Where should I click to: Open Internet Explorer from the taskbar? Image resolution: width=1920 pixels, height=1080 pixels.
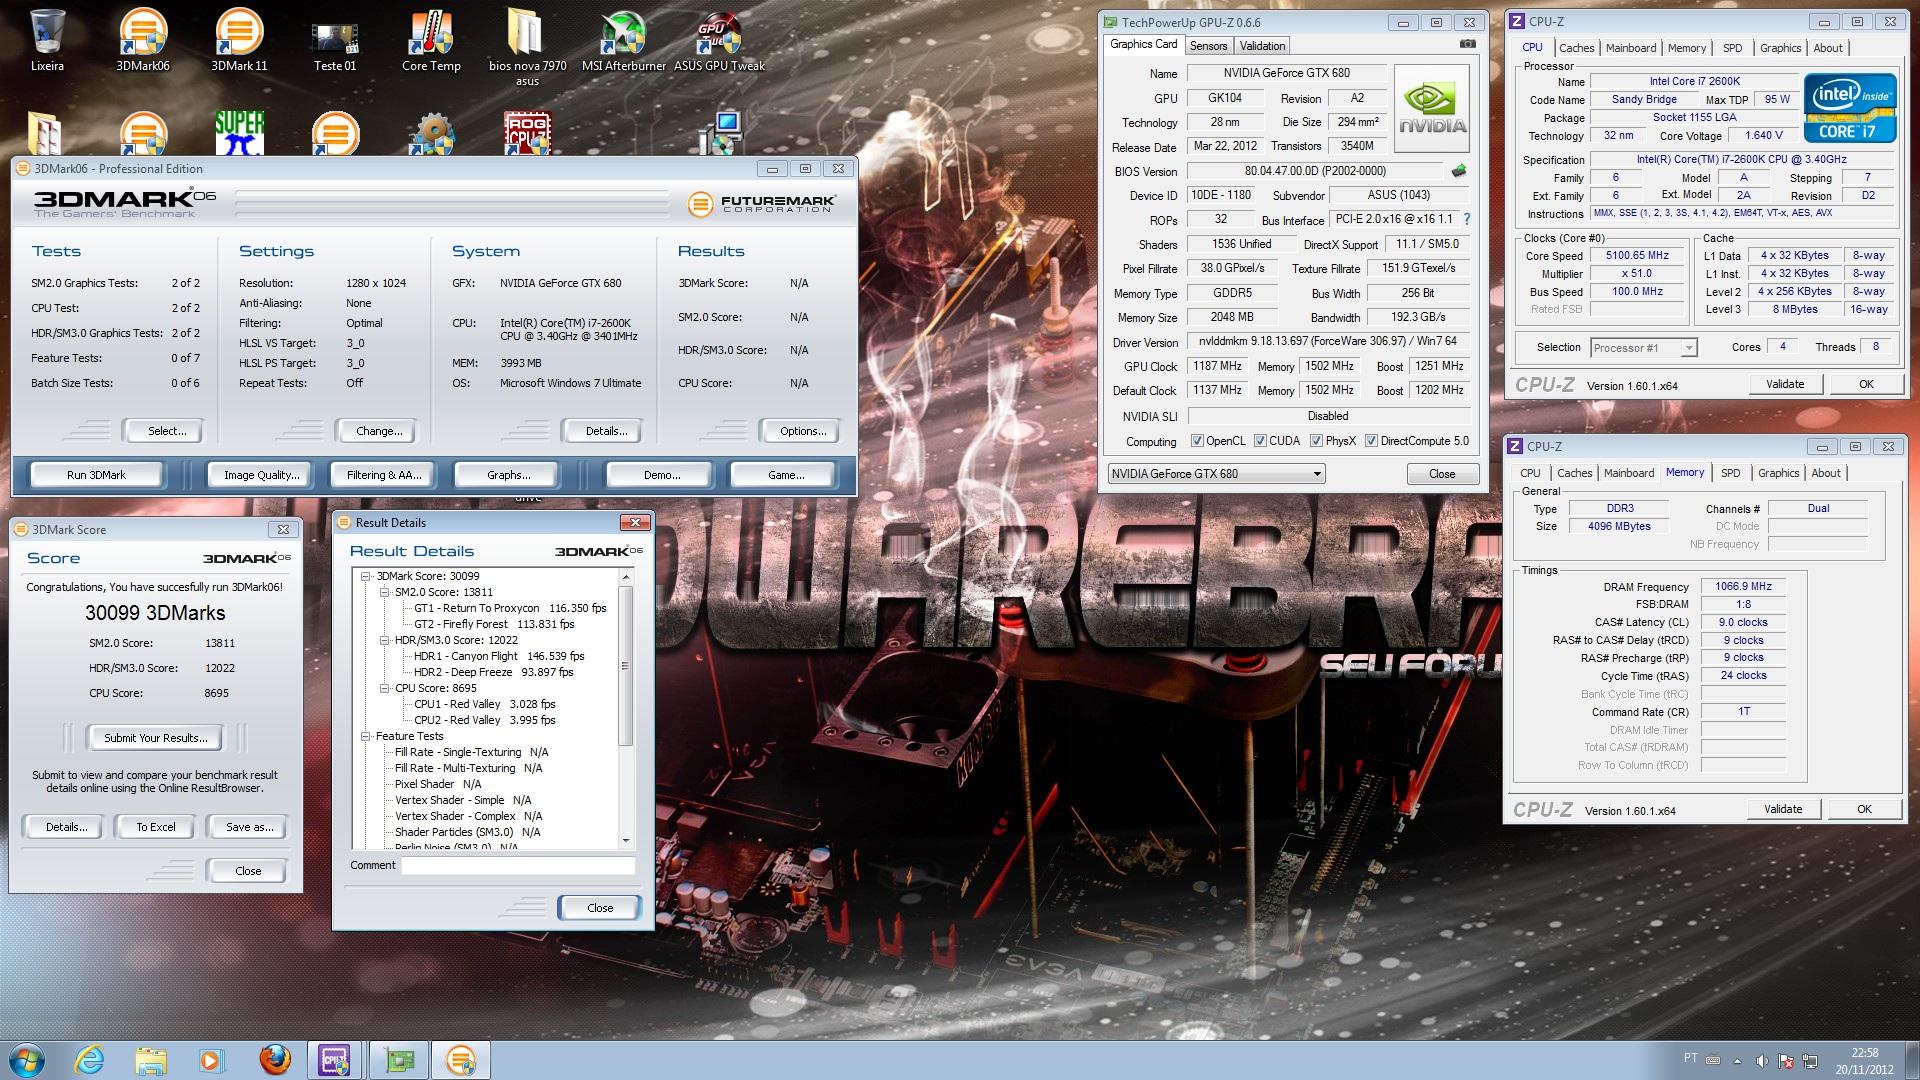[x=90, y=1060]
